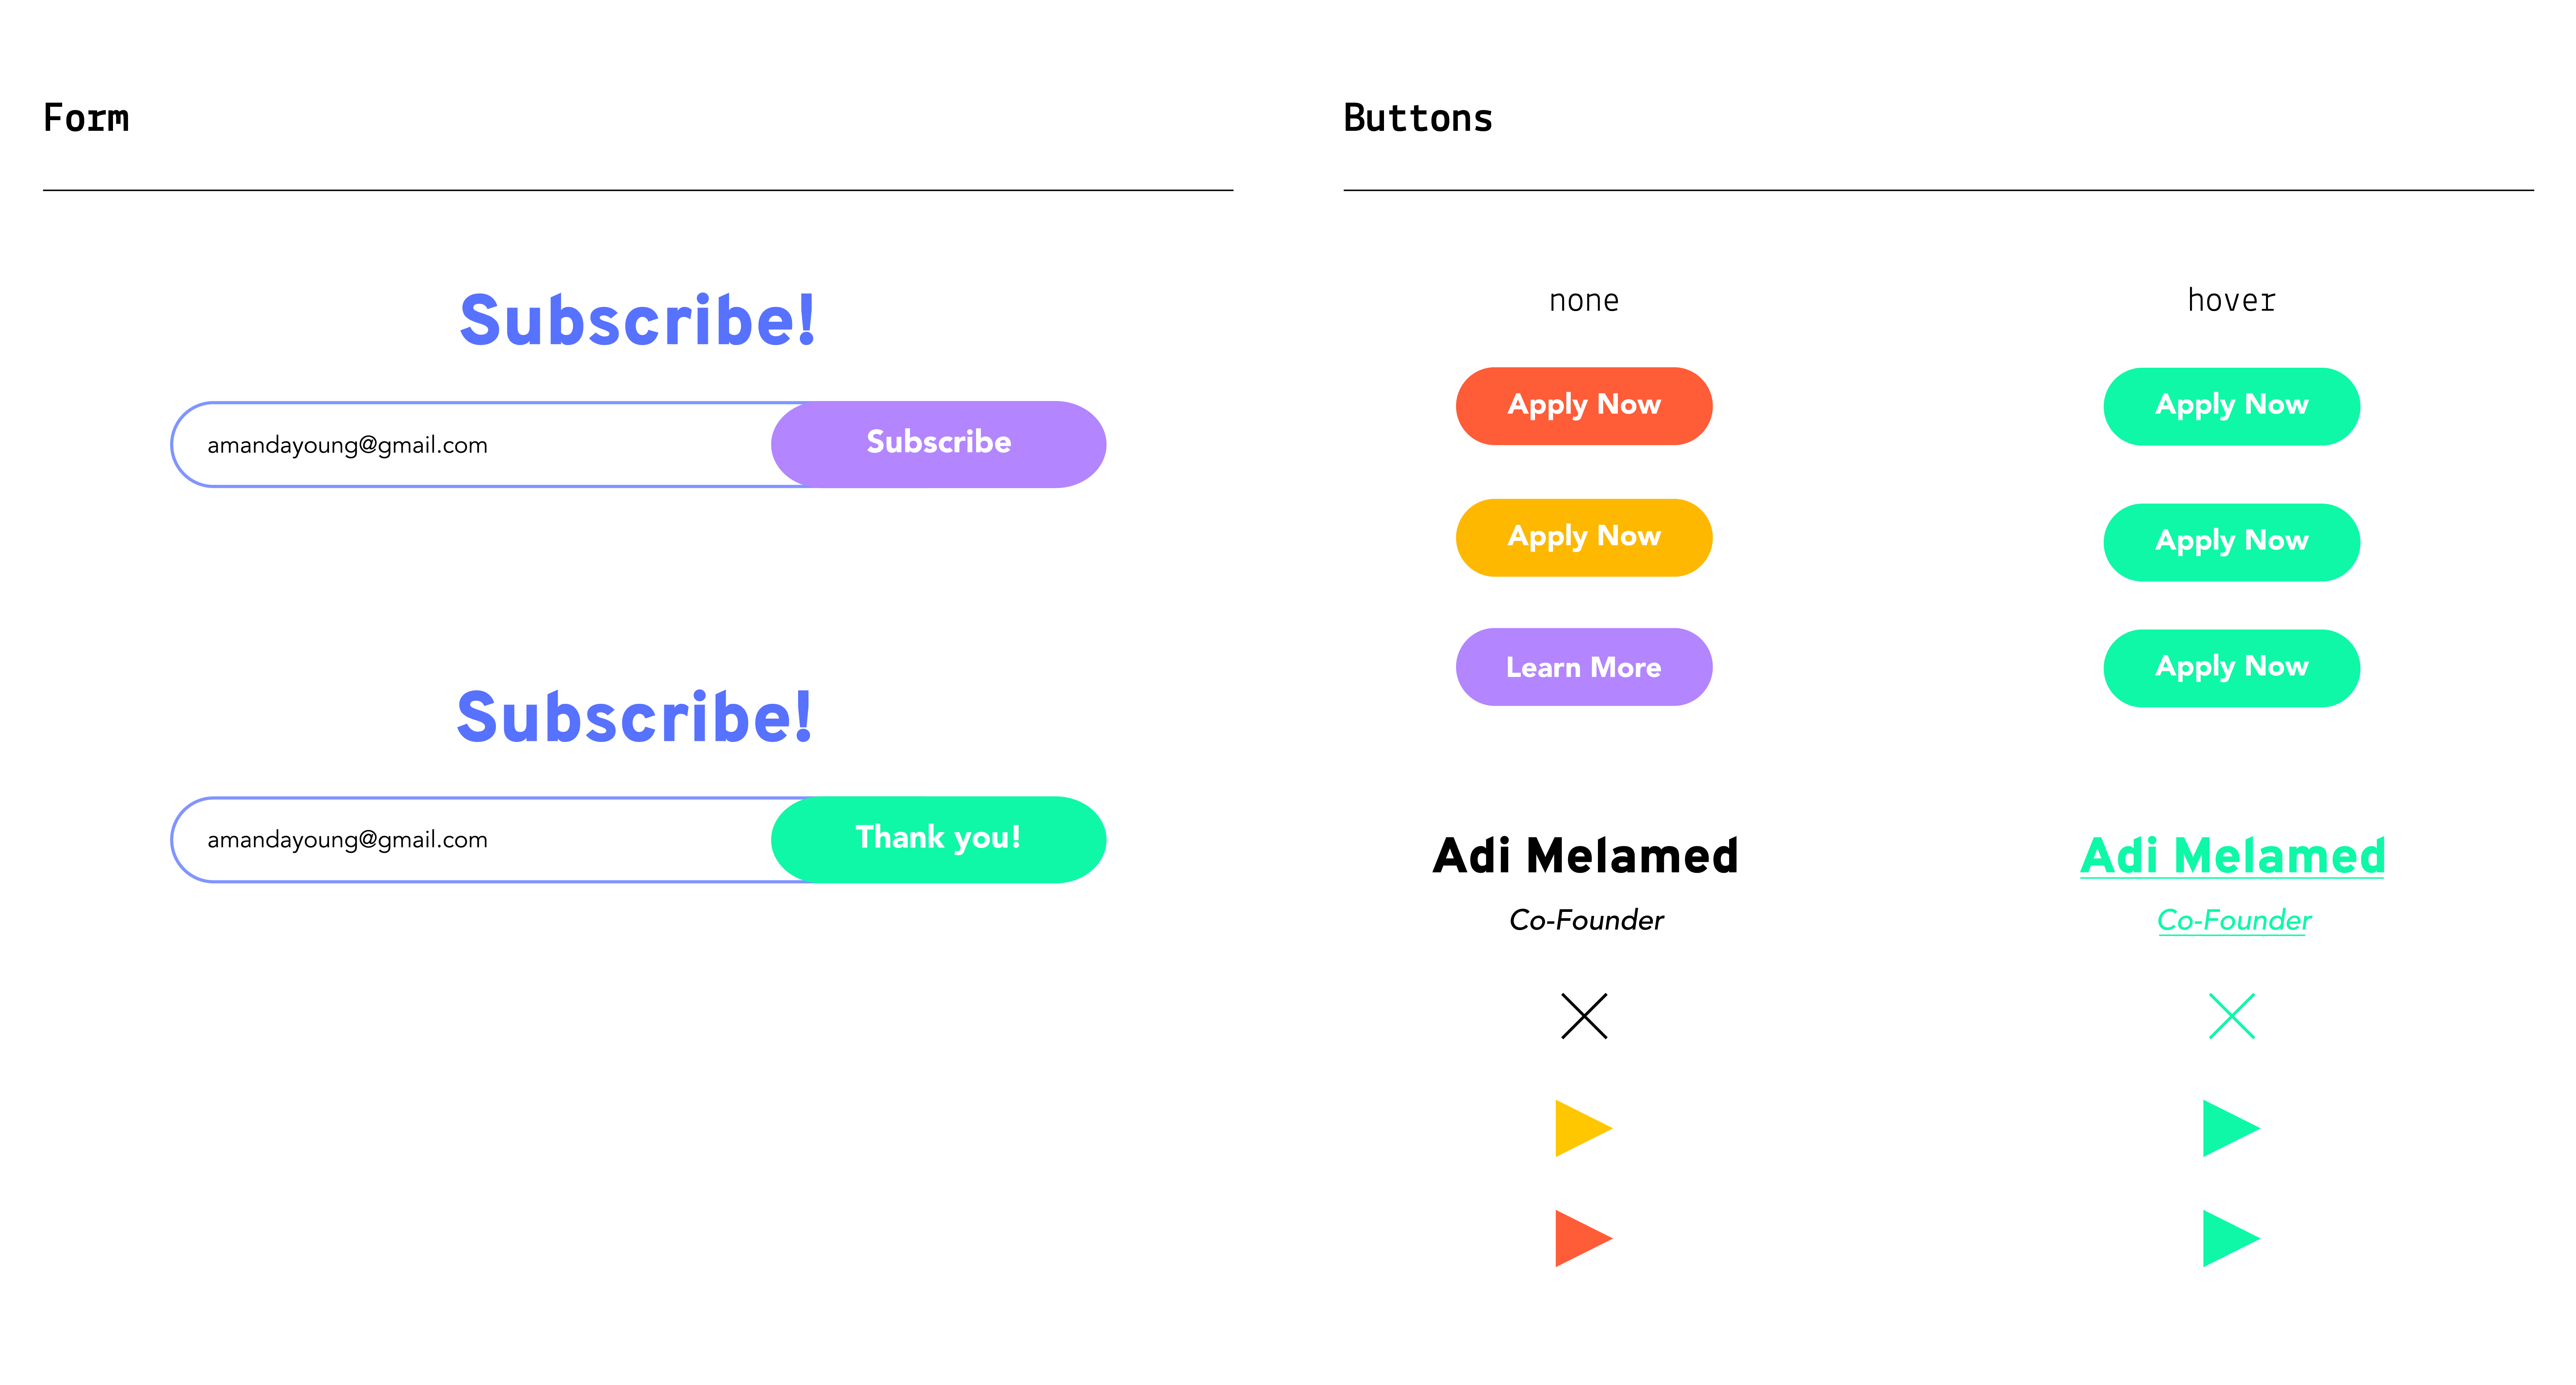Click the lower green play triangle

(x=2231, y=1238)
